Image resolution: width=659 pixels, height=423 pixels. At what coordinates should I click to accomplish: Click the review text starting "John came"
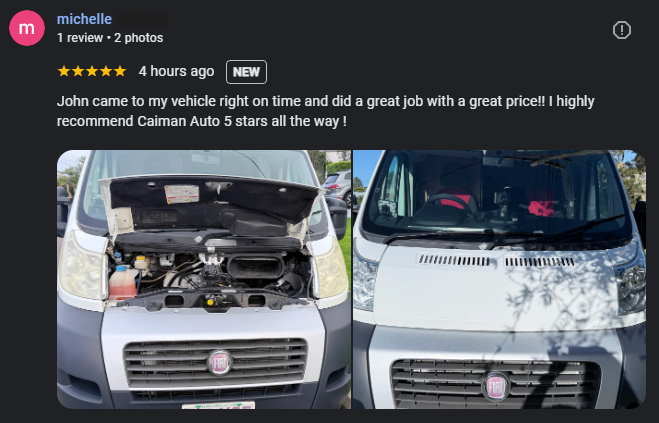(x=326, y=111)
